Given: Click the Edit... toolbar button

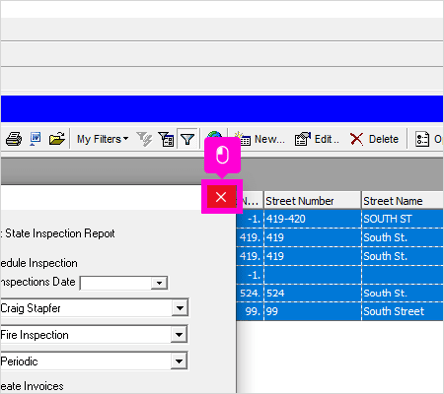Looking at the screenshot, I should point(317,139).
